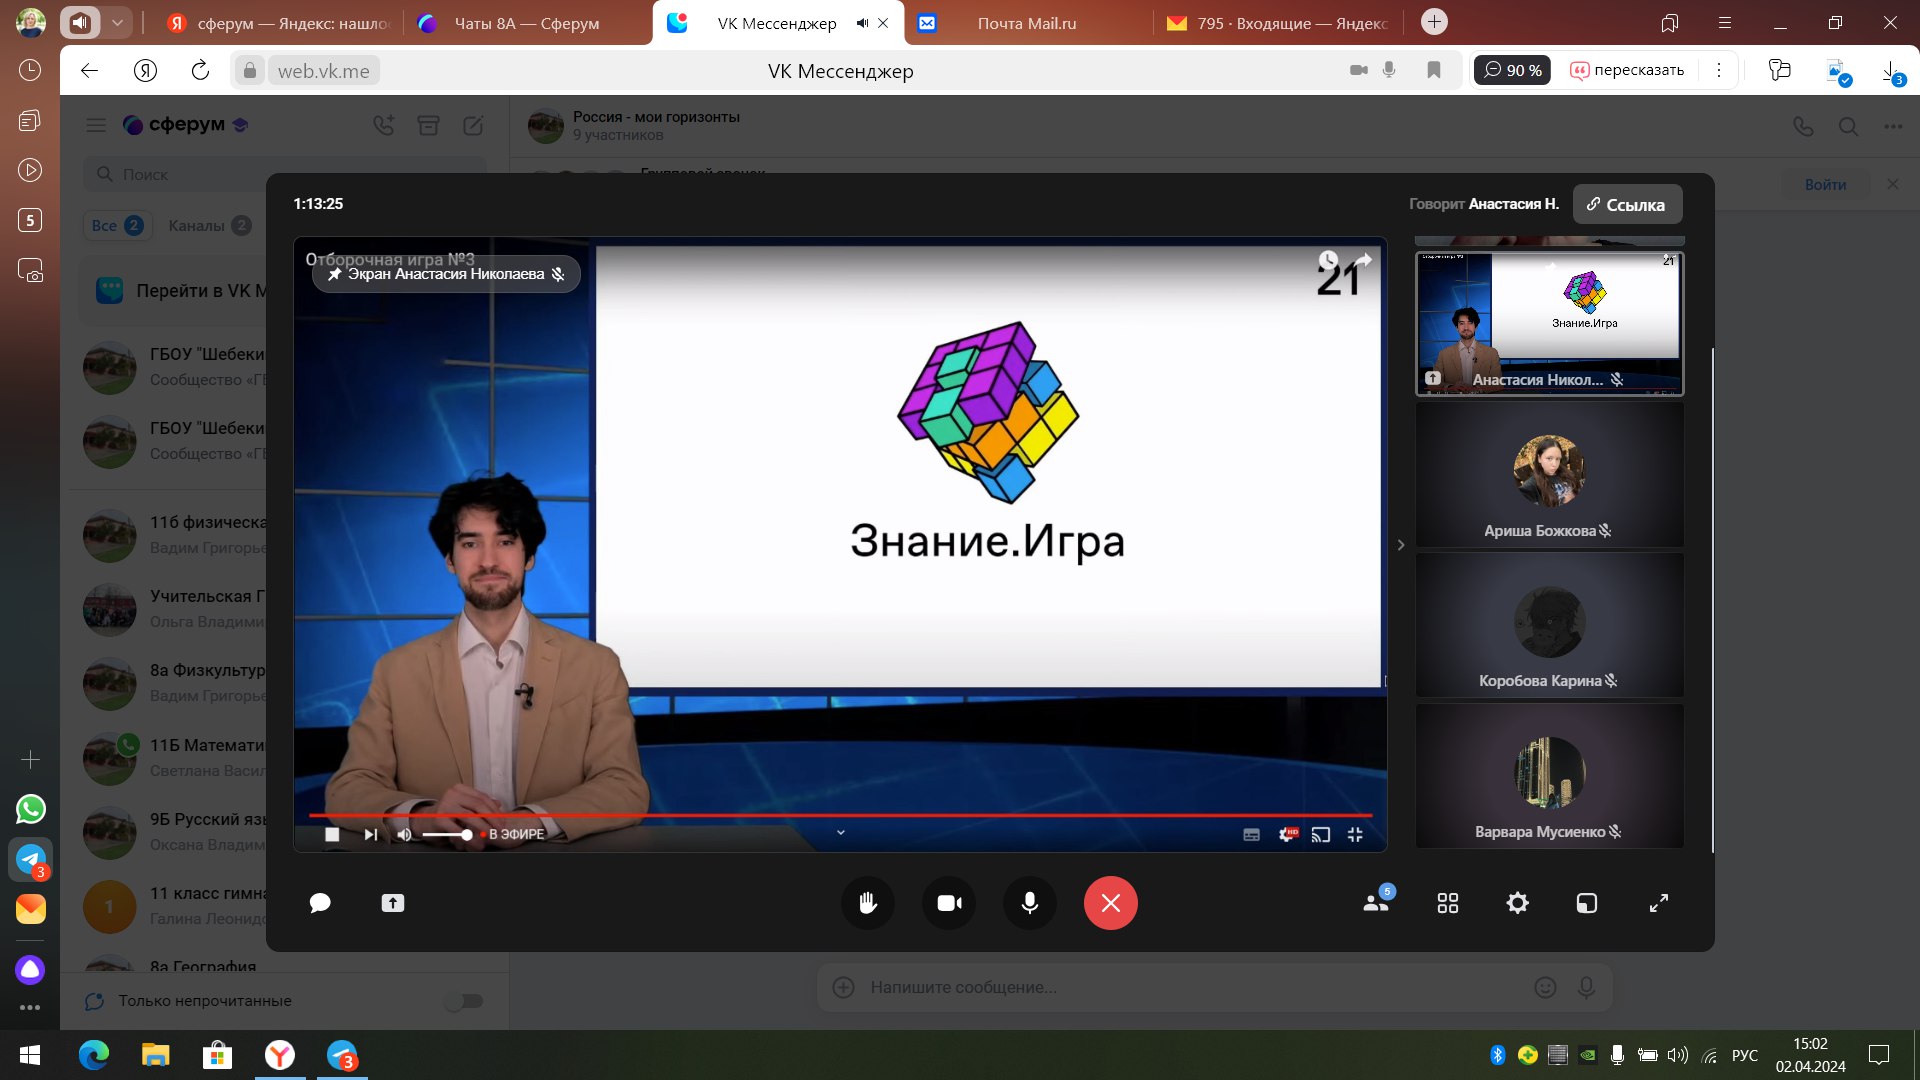Open WhatsApp in browser sidebar
The width and height of the screenshot is (1920, 1080).
coord(31,808)
